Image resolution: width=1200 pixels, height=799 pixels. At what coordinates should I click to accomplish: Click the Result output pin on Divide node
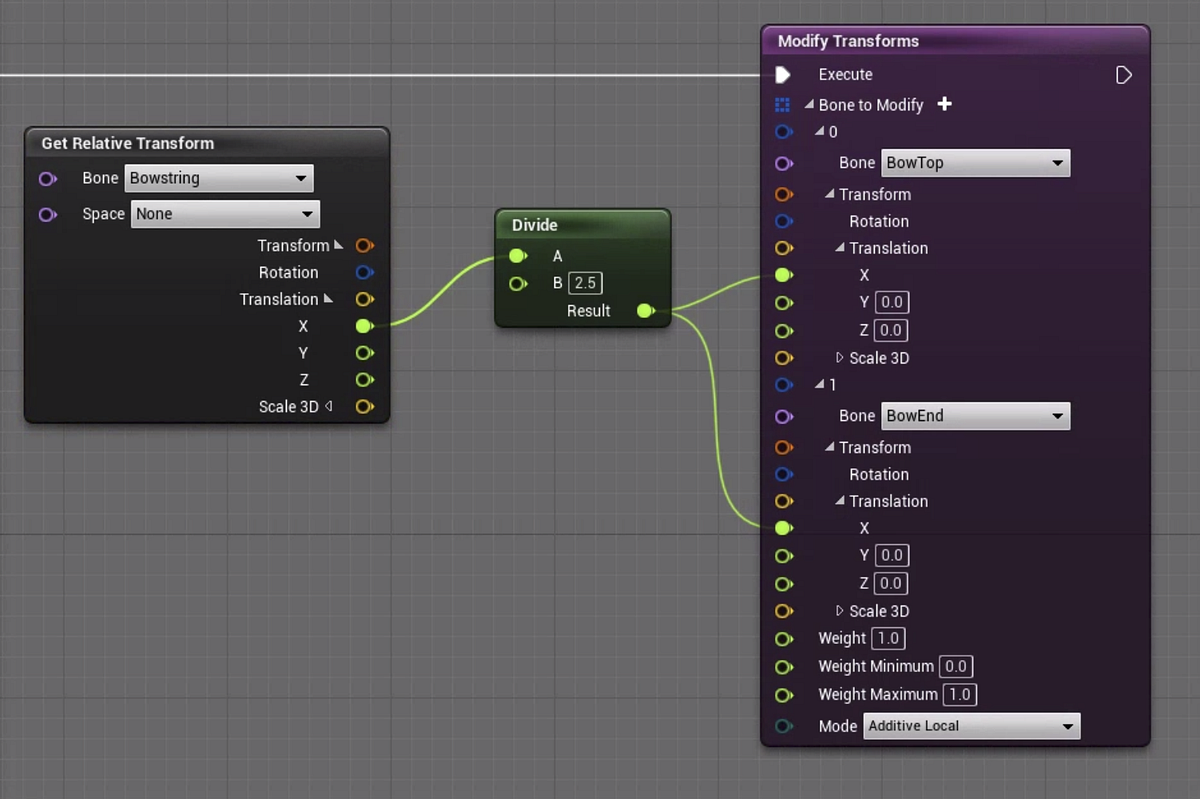point(646,311)
